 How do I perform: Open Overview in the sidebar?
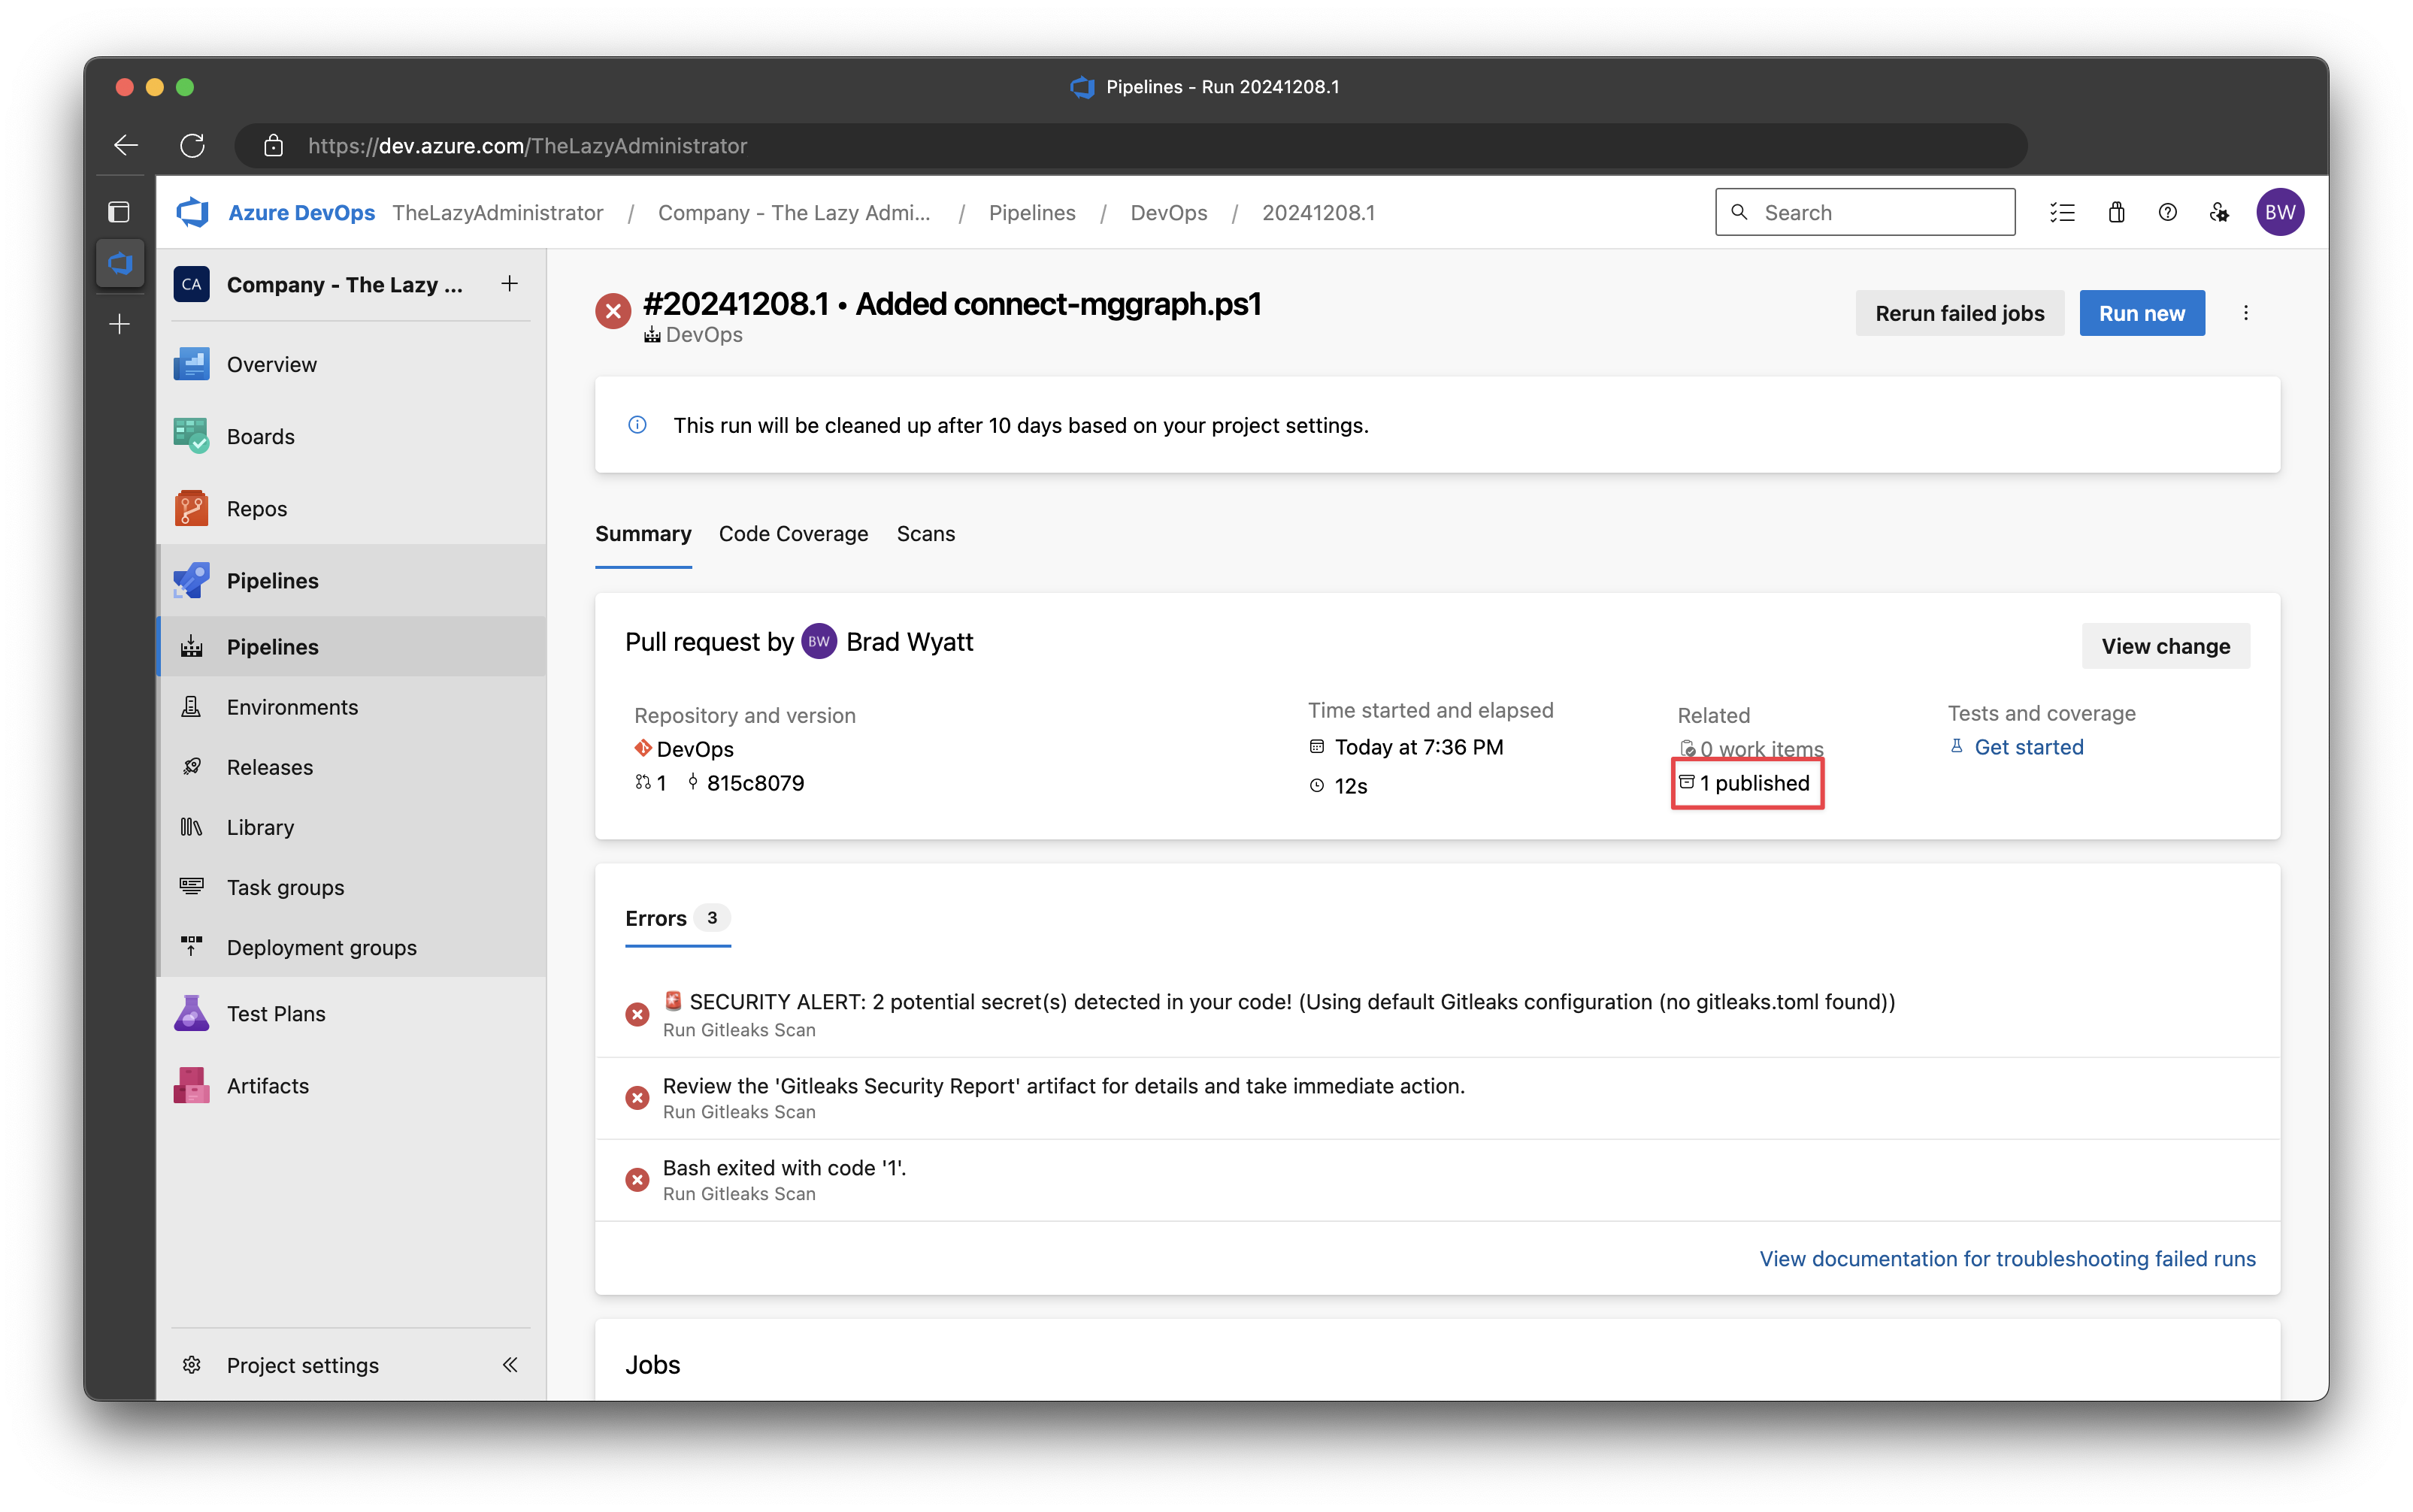[x=352, y=364]
